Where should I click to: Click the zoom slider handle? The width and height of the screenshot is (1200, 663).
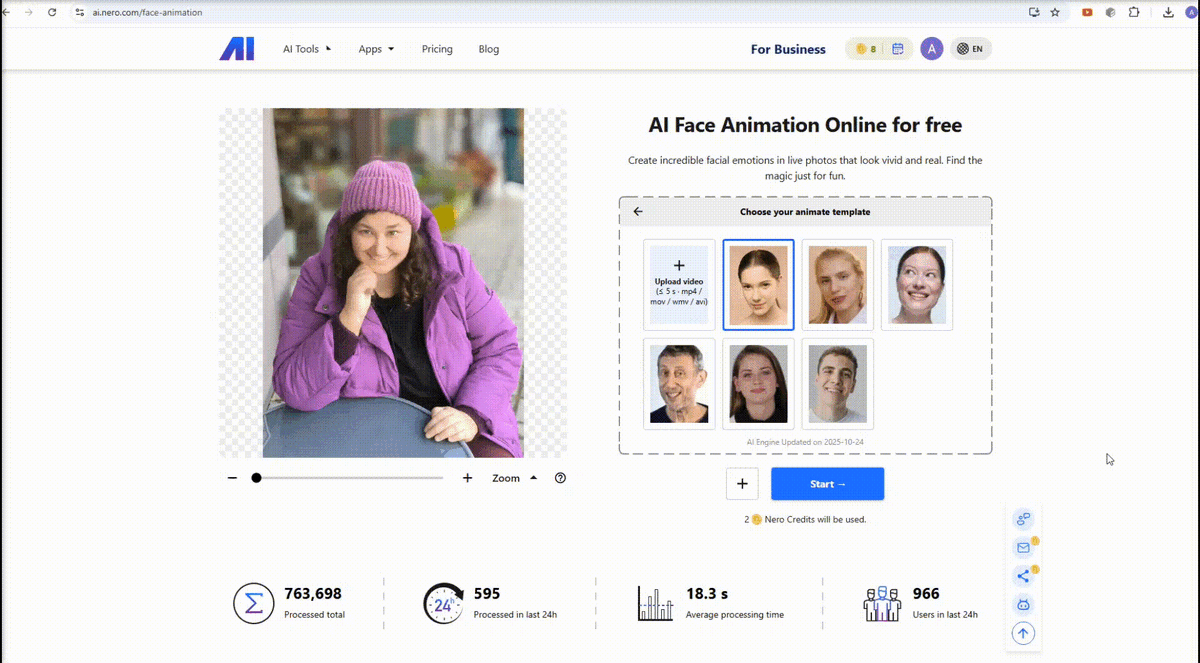pos(256,478)
